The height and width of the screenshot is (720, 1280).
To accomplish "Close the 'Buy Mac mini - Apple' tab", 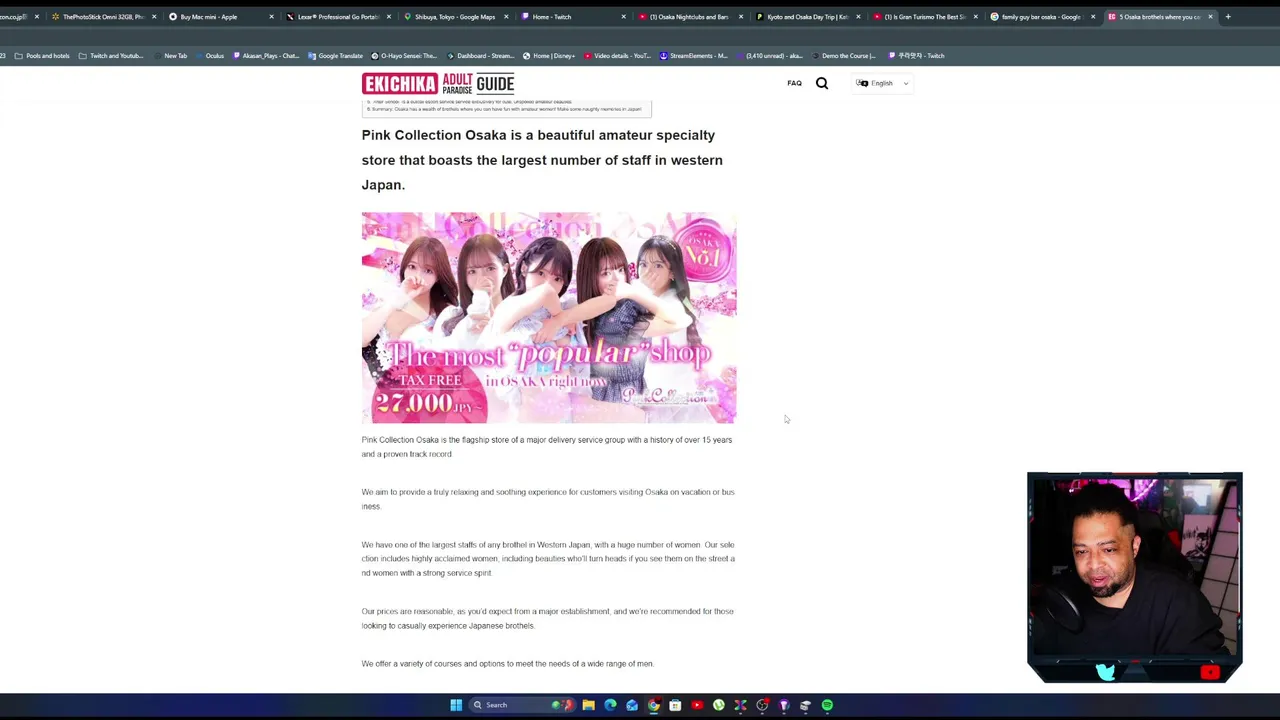I will 271,17.
